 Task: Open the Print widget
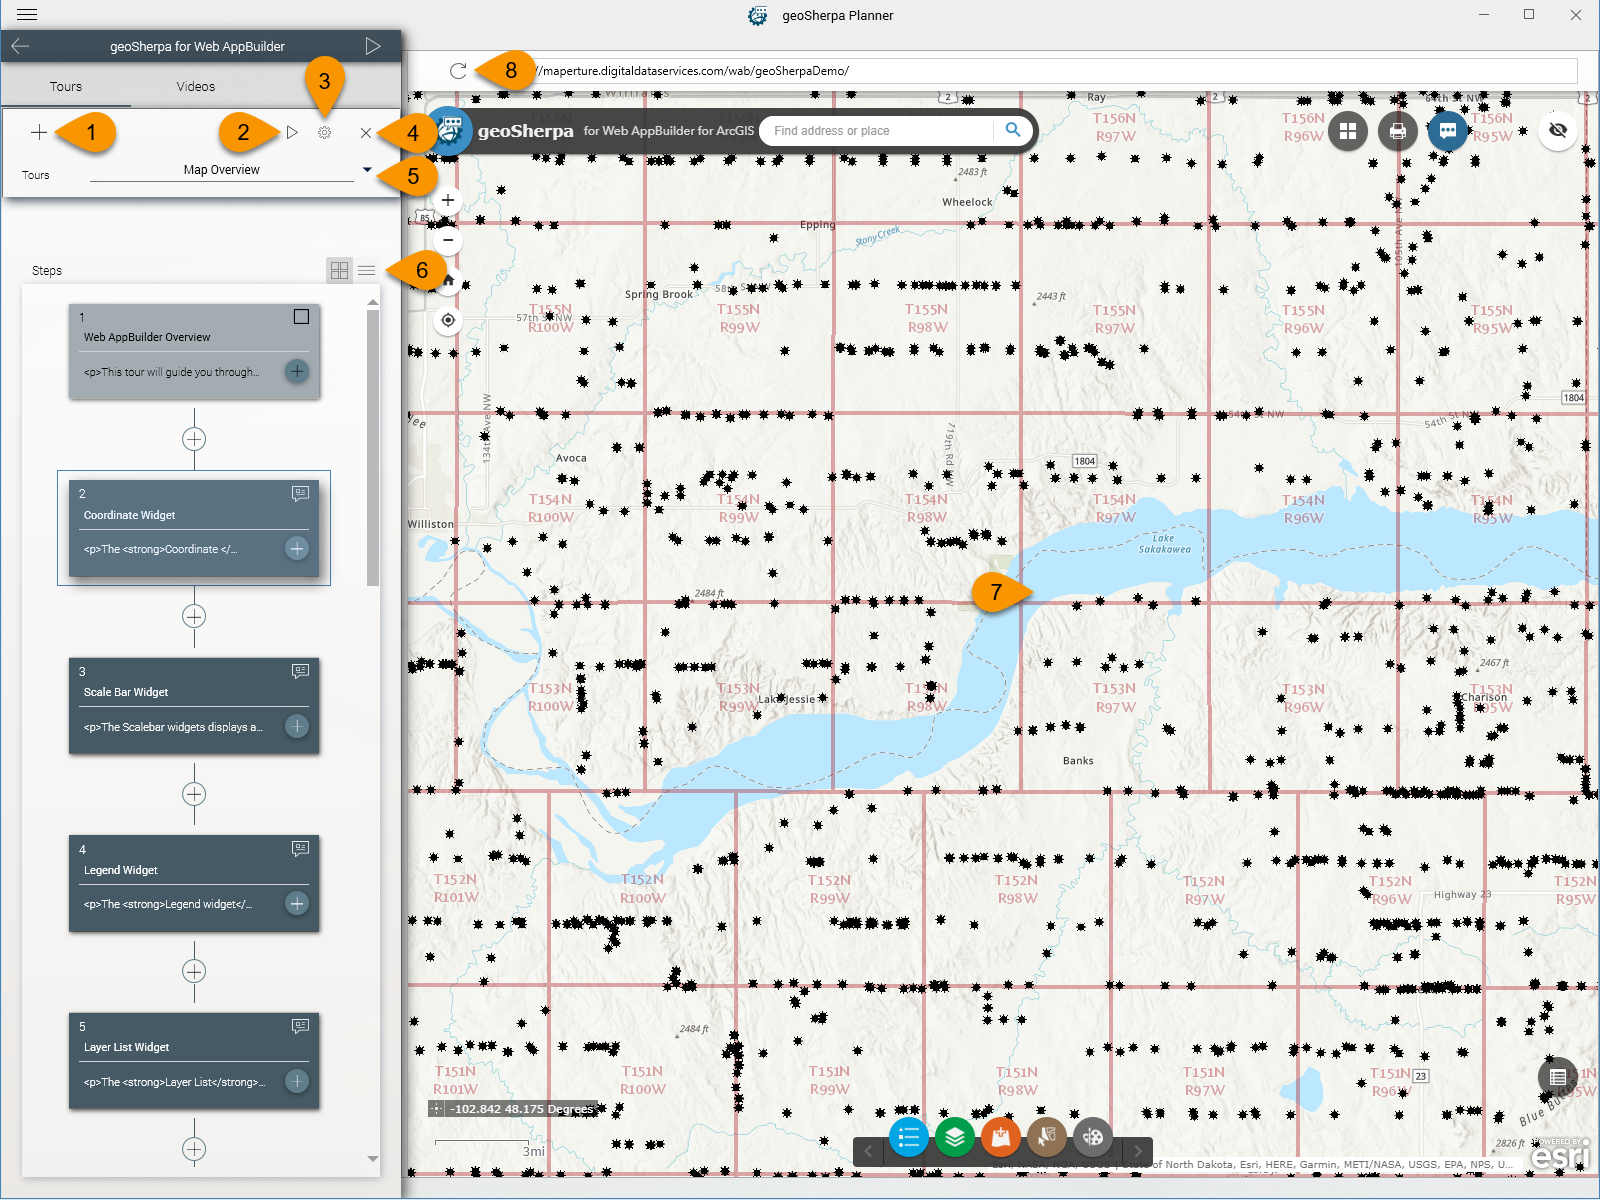1398,131
